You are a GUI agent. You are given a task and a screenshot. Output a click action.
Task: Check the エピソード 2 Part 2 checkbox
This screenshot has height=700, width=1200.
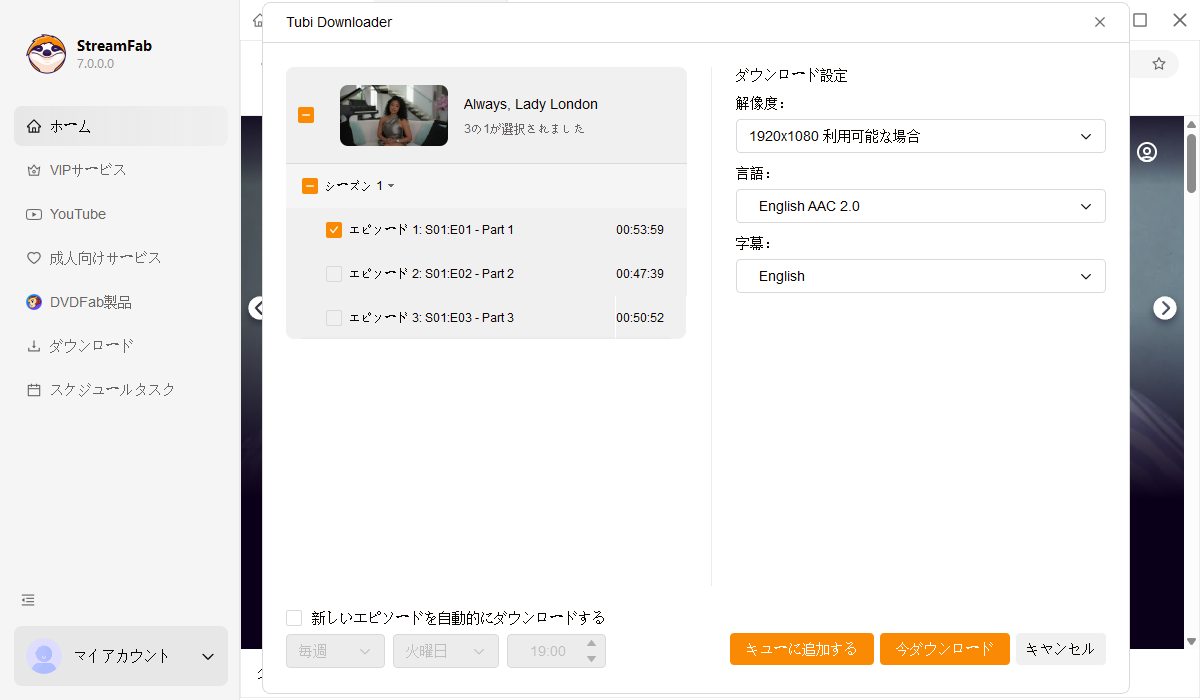pos(334,274)
